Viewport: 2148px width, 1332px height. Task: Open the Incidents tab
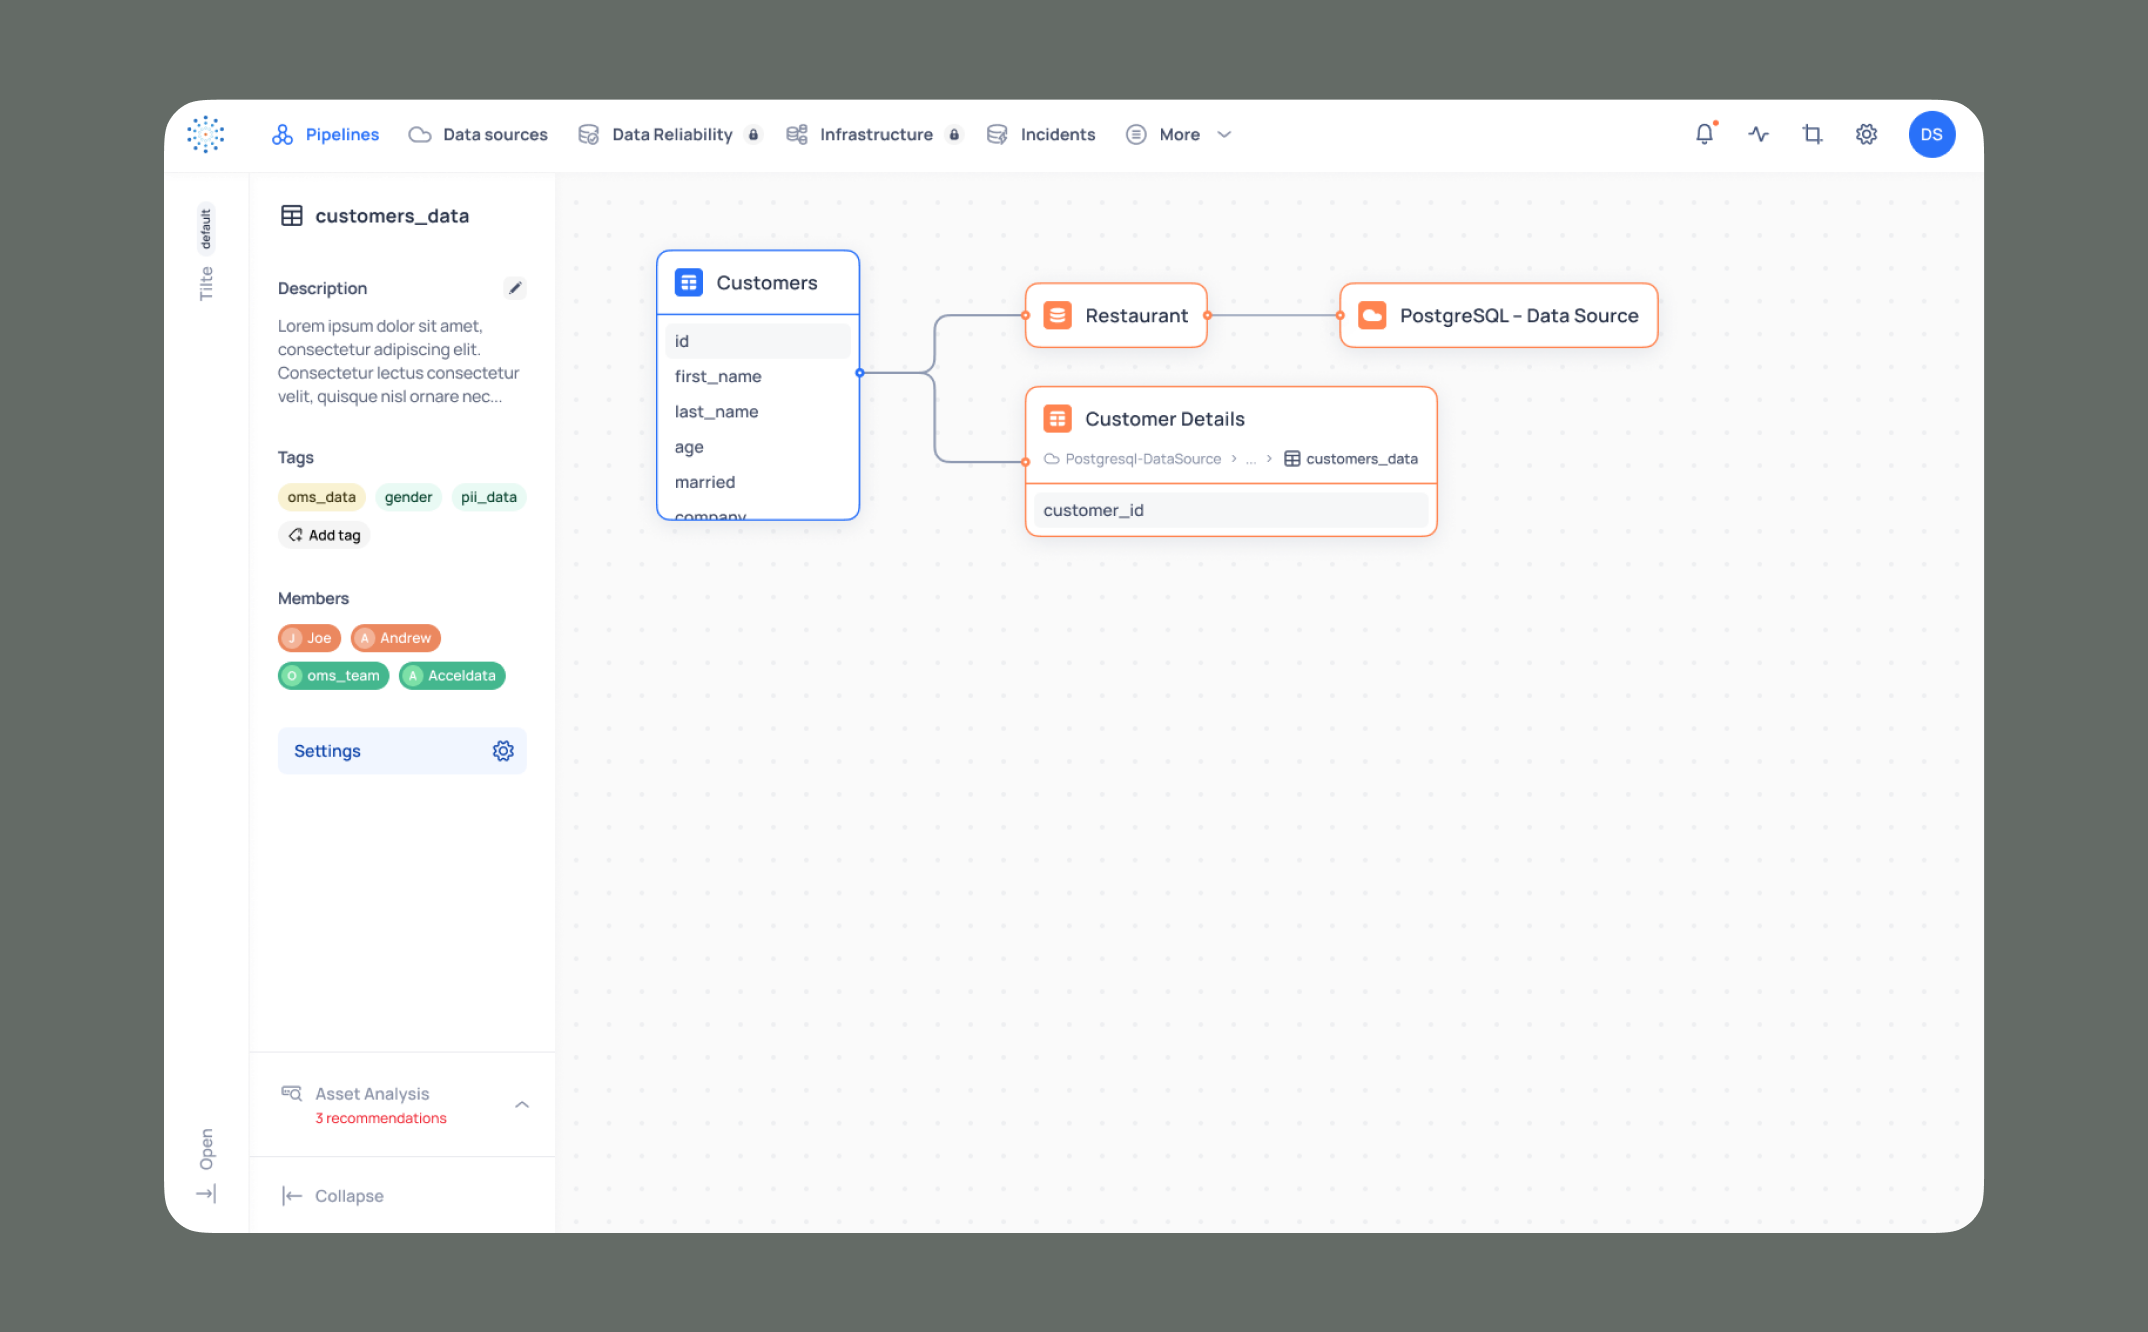coord(1040,134)
